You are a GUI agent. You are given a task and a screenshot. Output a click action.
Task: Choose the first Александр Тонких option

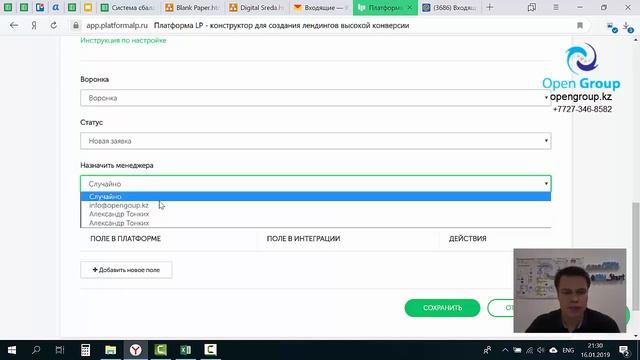click(316, 214)
